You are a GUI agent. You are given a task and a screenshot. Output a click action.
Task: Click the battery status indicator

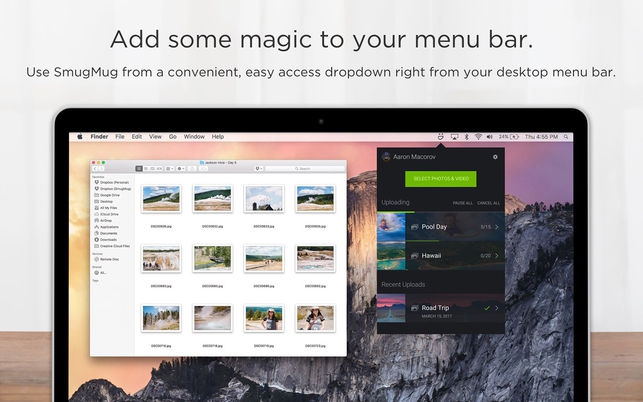[508, 137]
